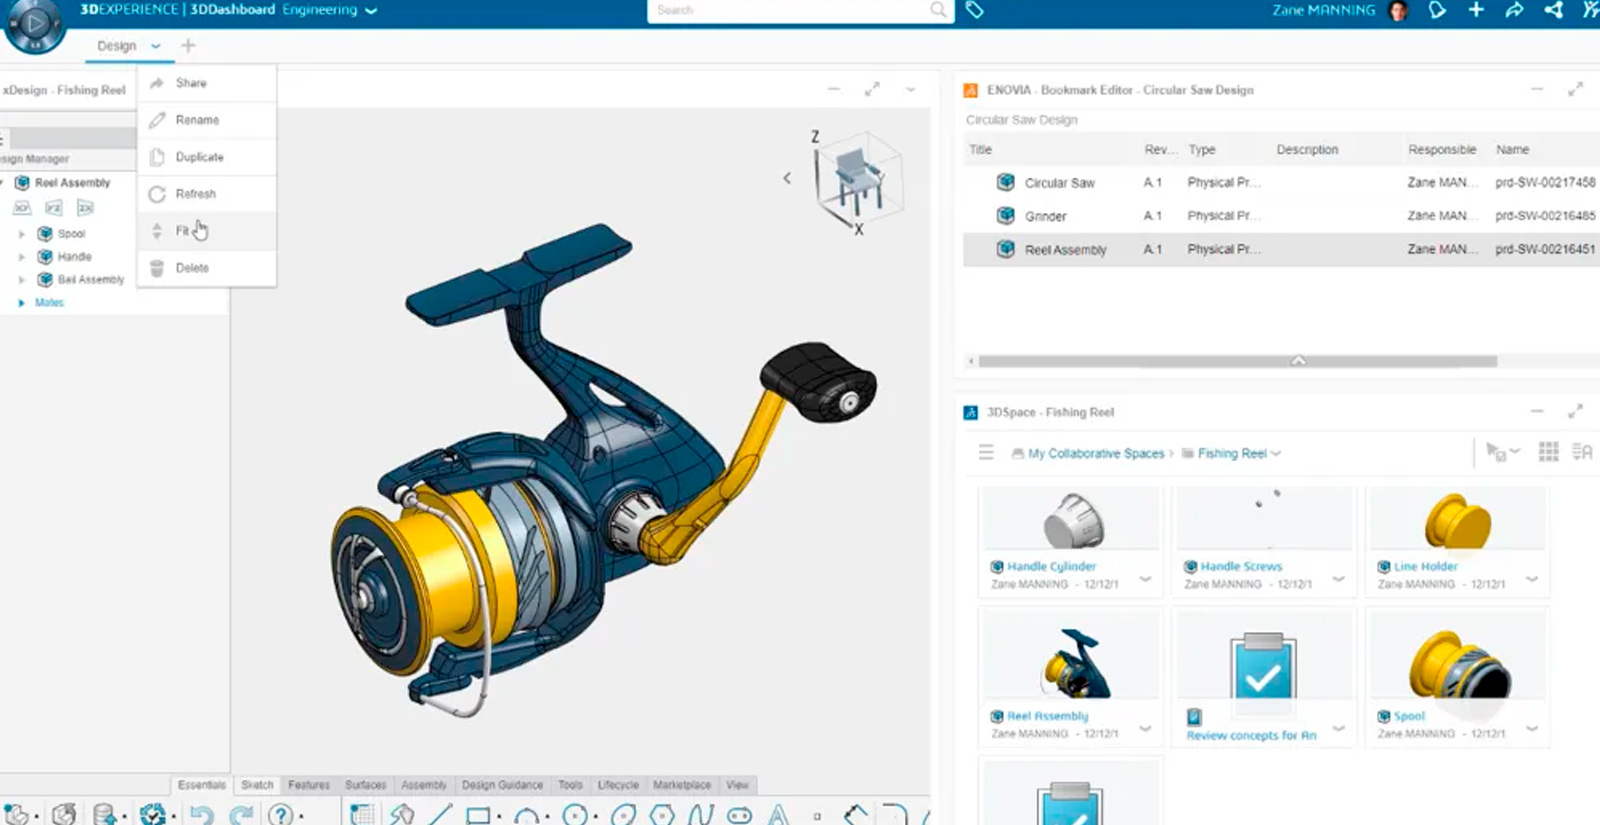Select the Ellipse sketch tool

pos(623,815)
